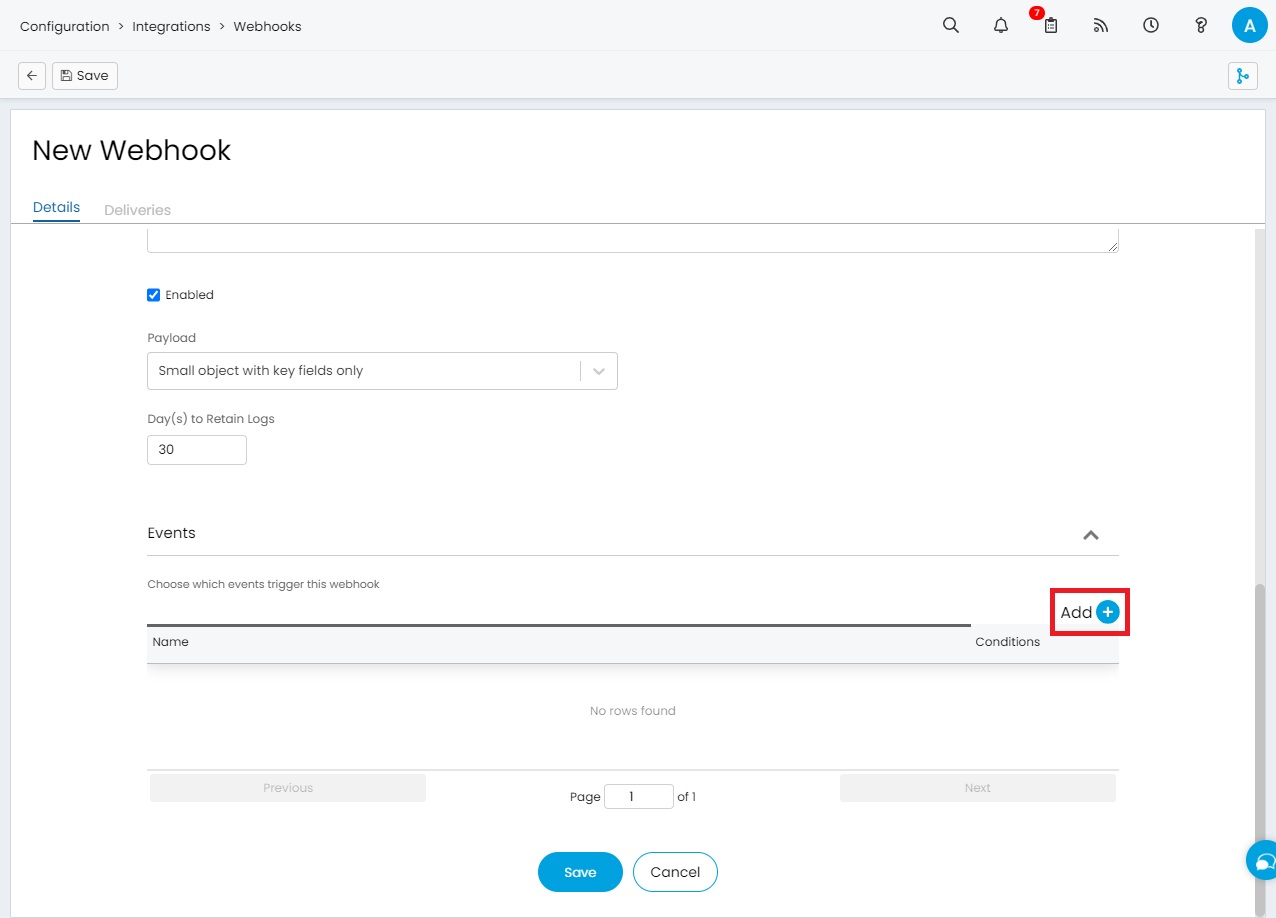Open the chat support bubble
1276x918 pixels.
tap(1263, 861)
